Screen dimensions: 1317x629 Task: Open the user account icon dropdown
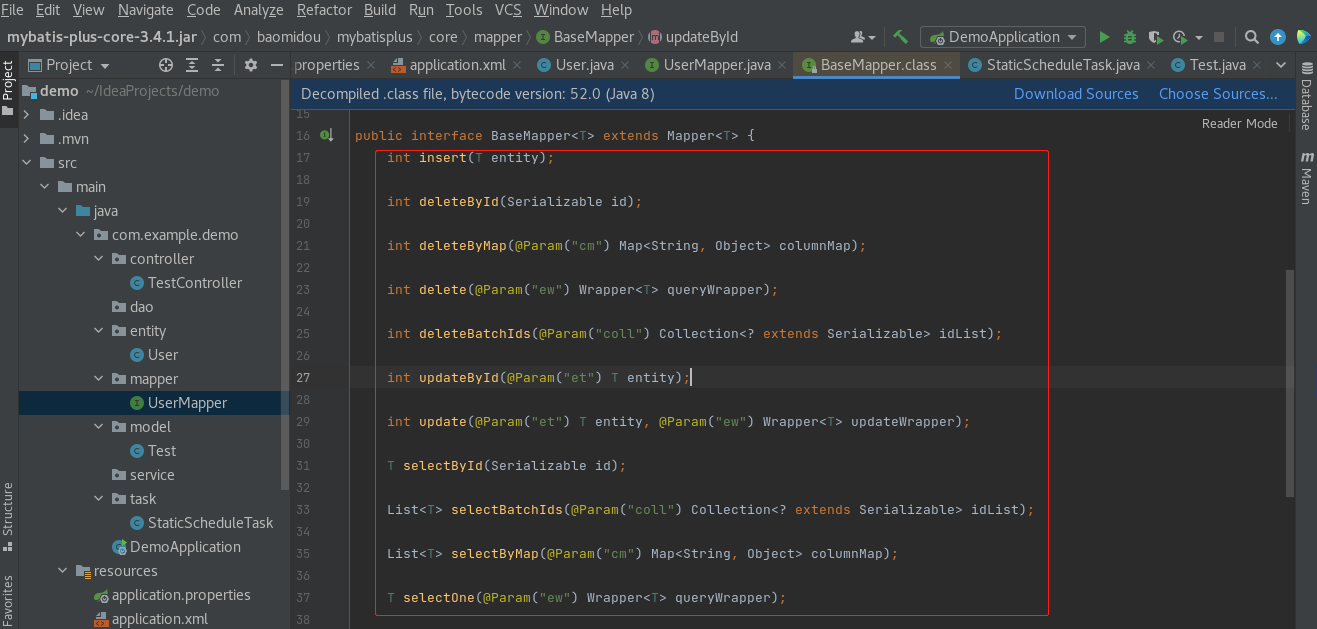tap(863, 37)
